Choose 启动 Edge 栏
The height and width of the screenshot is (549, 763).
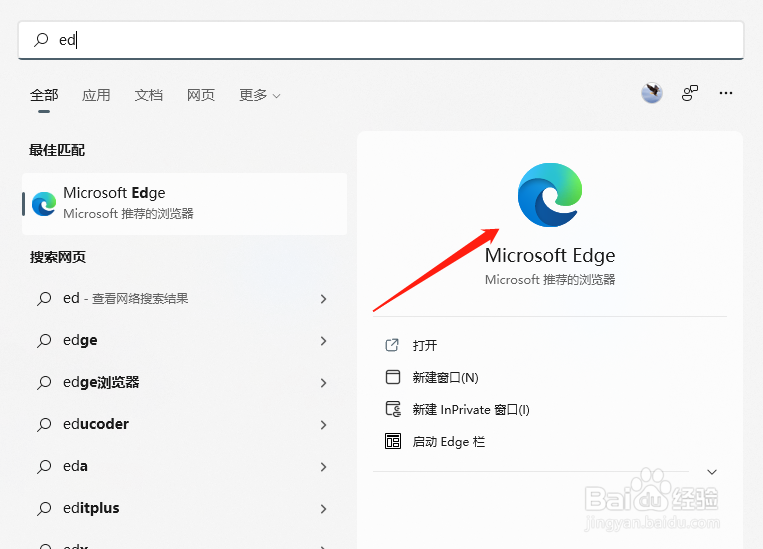coord(449,442)
